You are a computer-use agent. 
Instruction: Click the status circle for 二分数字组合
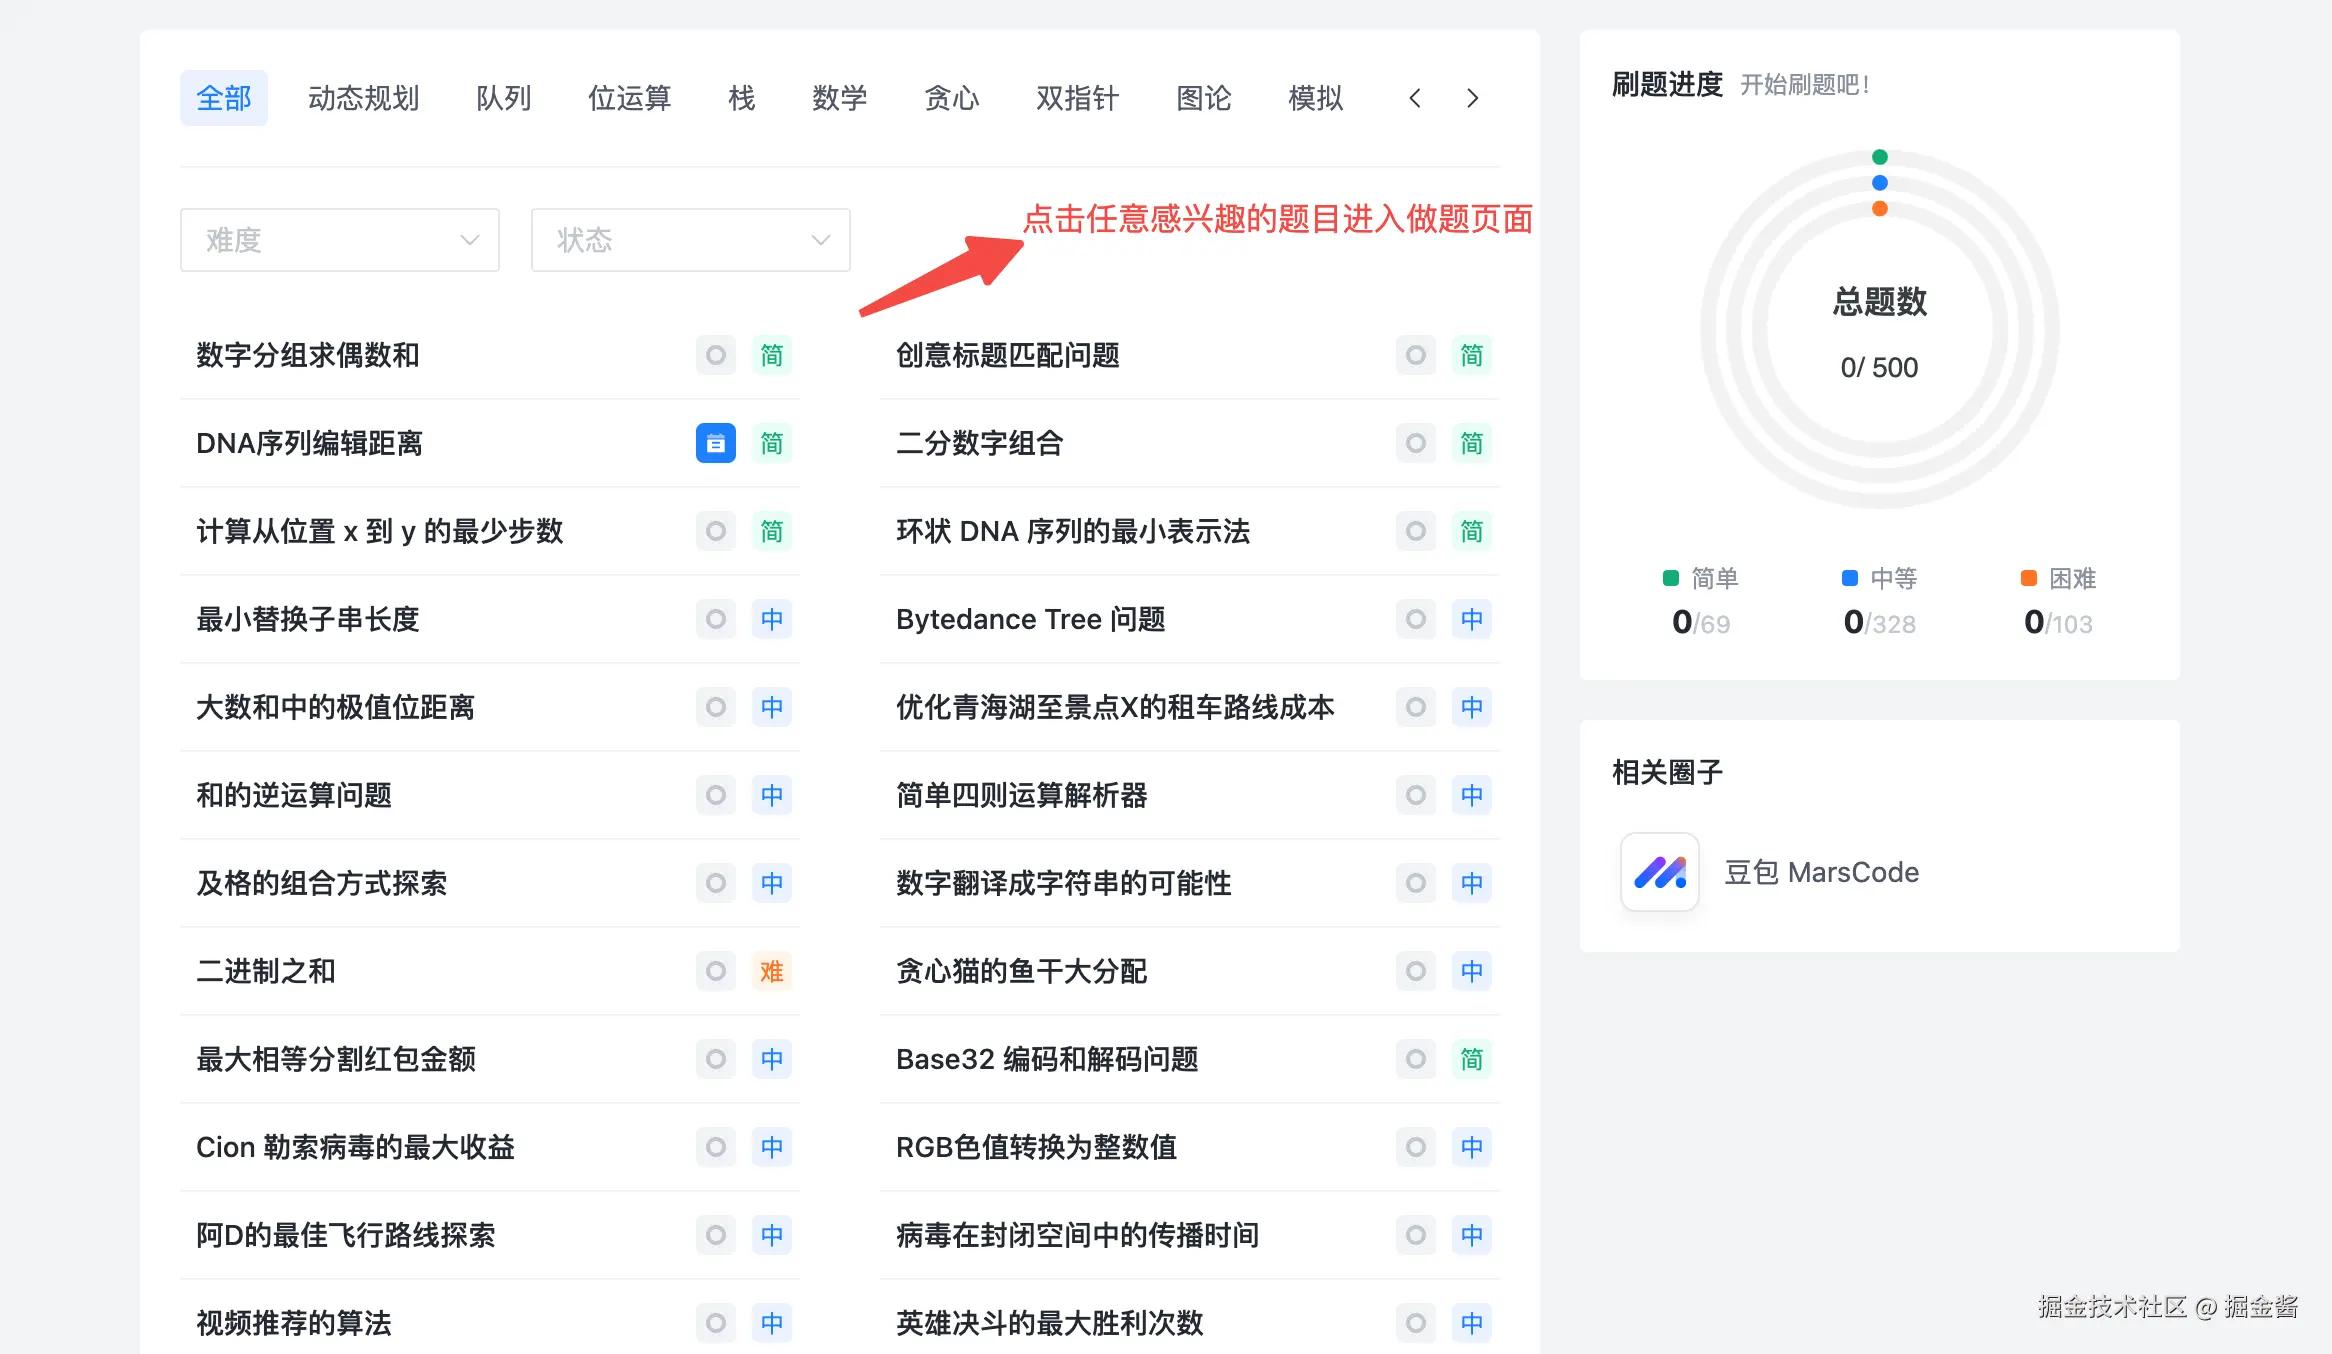pos(1415,443)
